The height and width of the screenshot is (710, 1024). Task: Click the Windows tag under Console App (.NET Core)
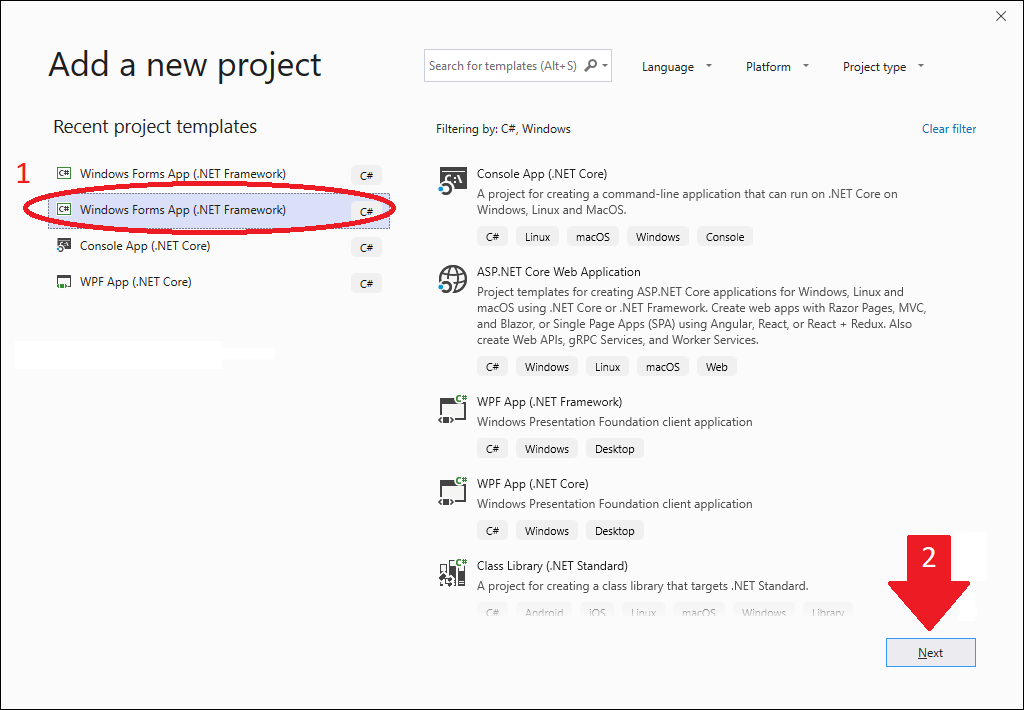pyautogui.click(x=658, y=237)
